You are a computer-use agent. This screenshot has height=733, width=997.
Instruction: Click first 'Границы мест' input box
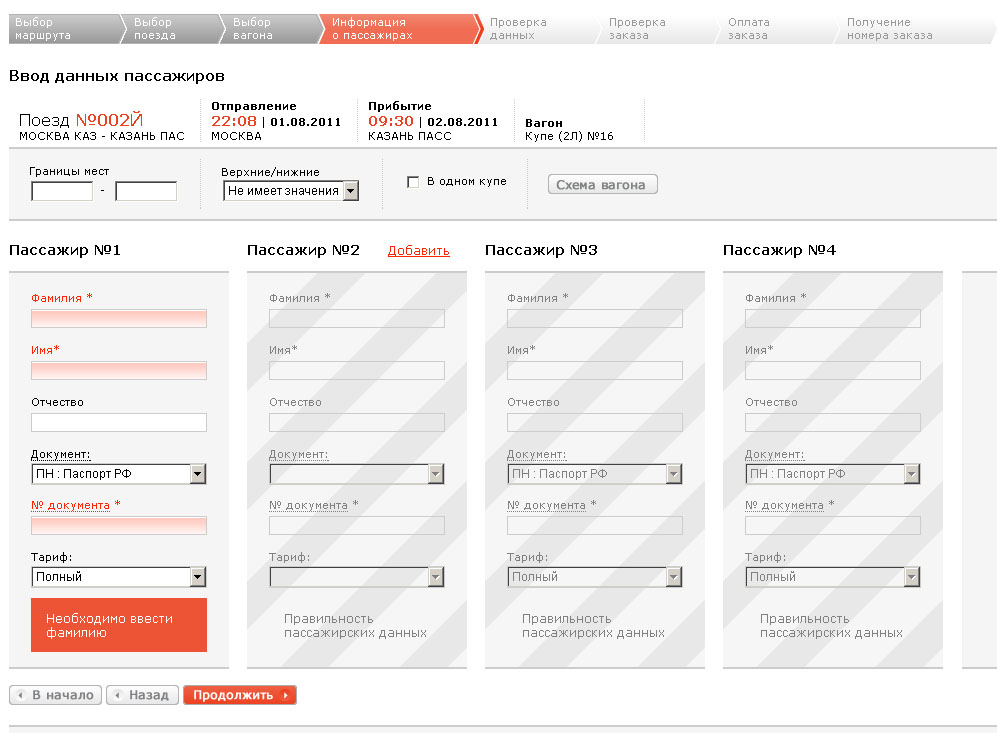tap(62, 191)
